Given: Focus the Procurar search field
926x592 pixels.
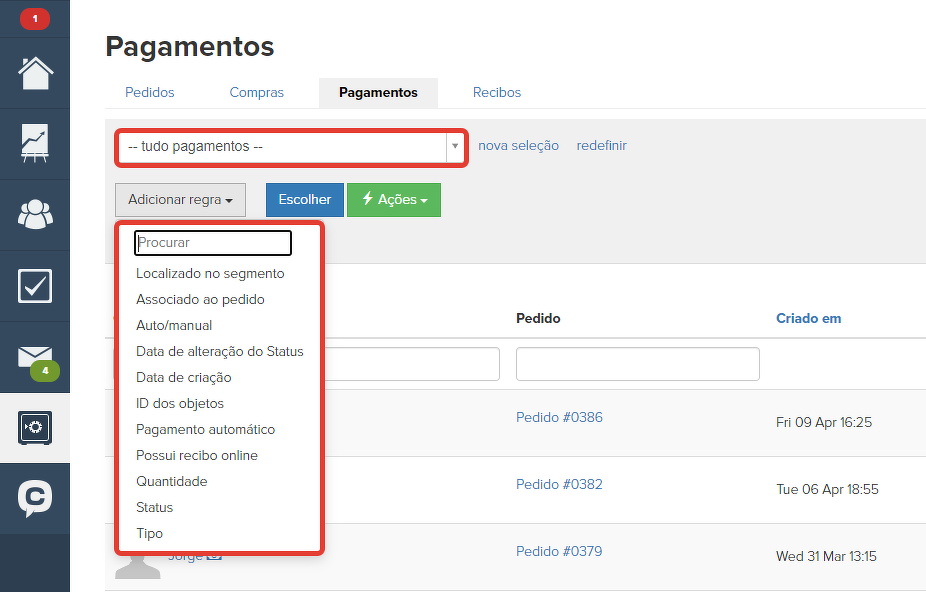Looking at the screenshot, I should click(213, 243).
